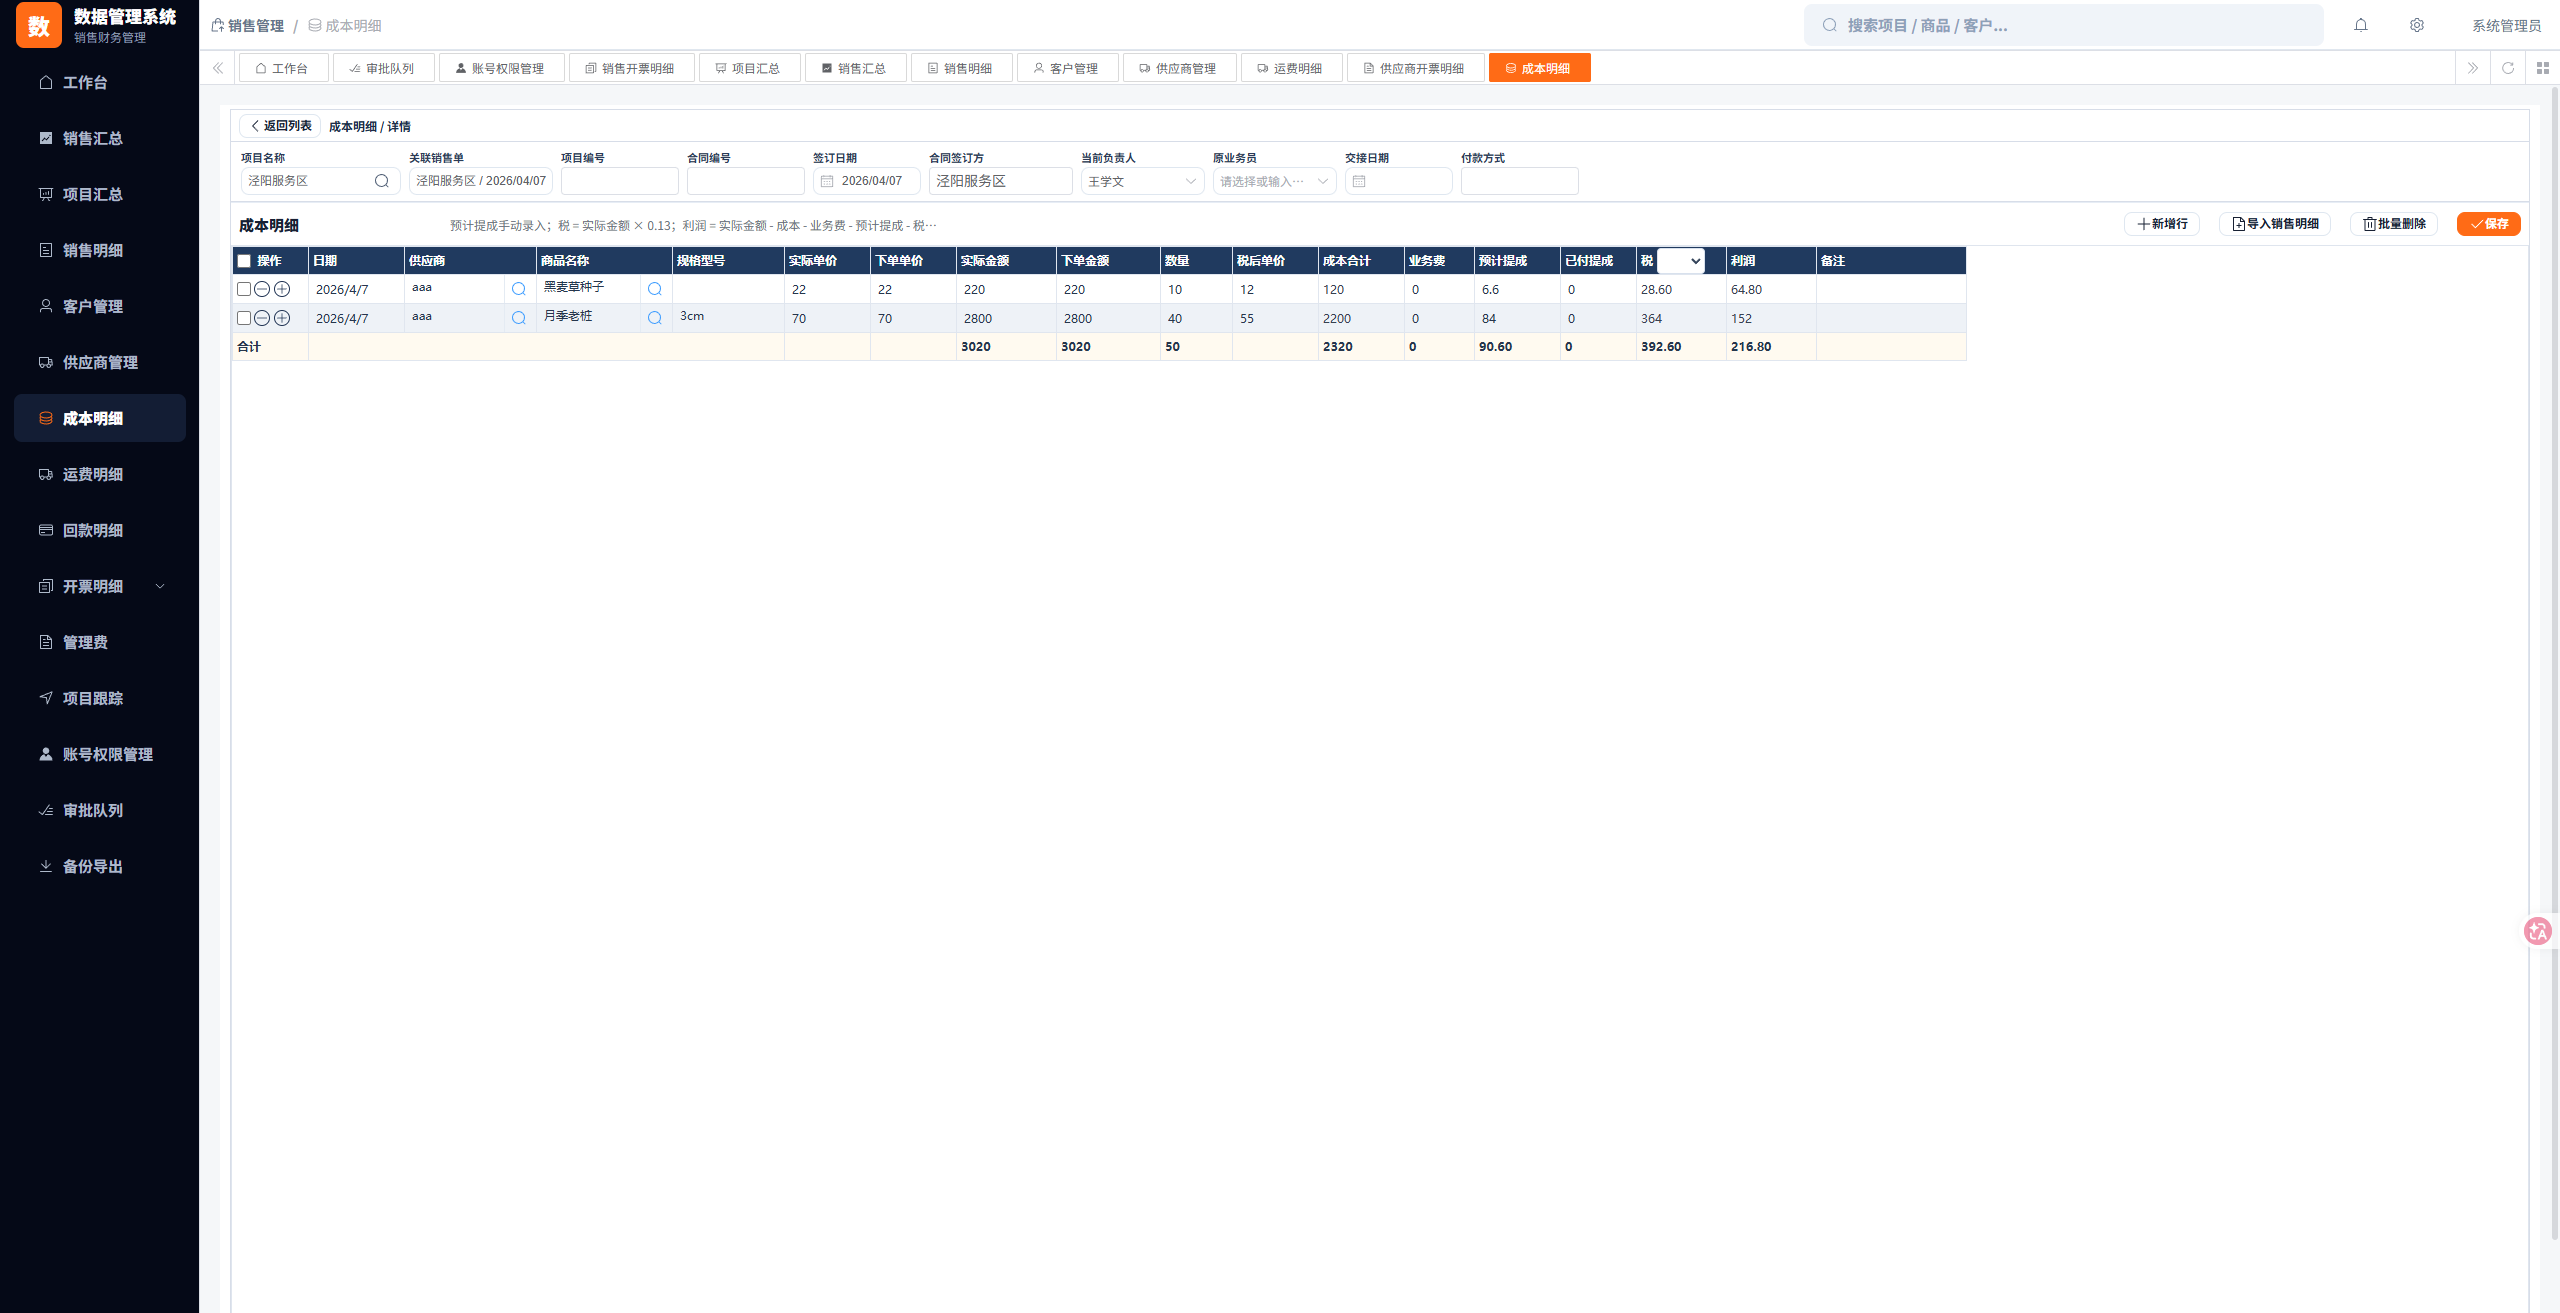Viewport: 2560px width, 1313px height.
Task: Check the first row's checkbox
Action: click(x=244, y=289)
